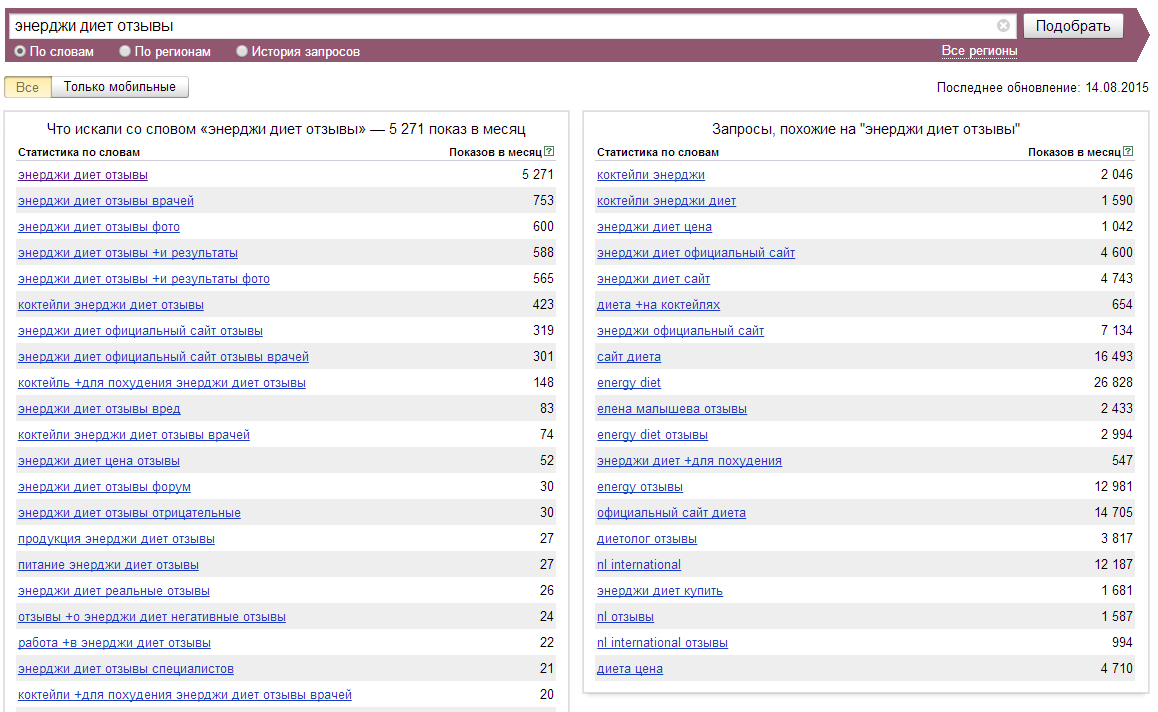Click the '16 493' impressions value
This screenshot has height=712, width=1158.
click(1114, 357)
